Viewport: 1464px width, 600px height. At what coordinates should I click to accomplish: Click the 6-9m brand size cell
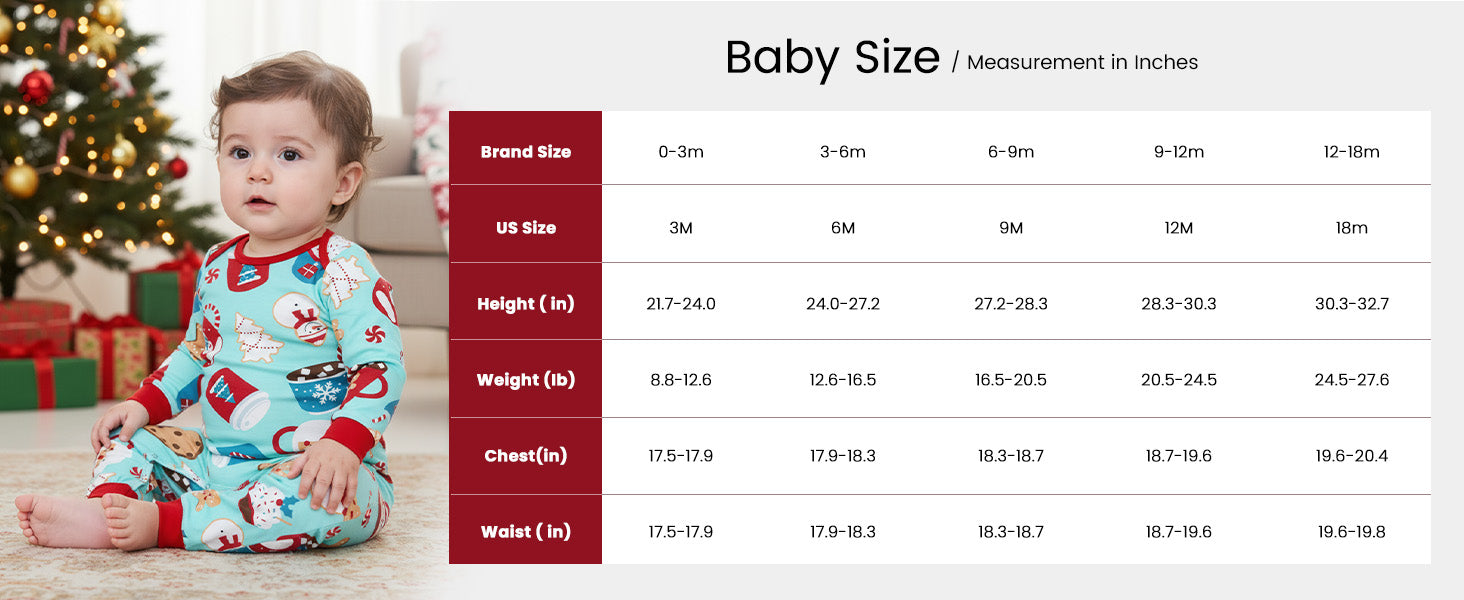[x=1011, y=152]
